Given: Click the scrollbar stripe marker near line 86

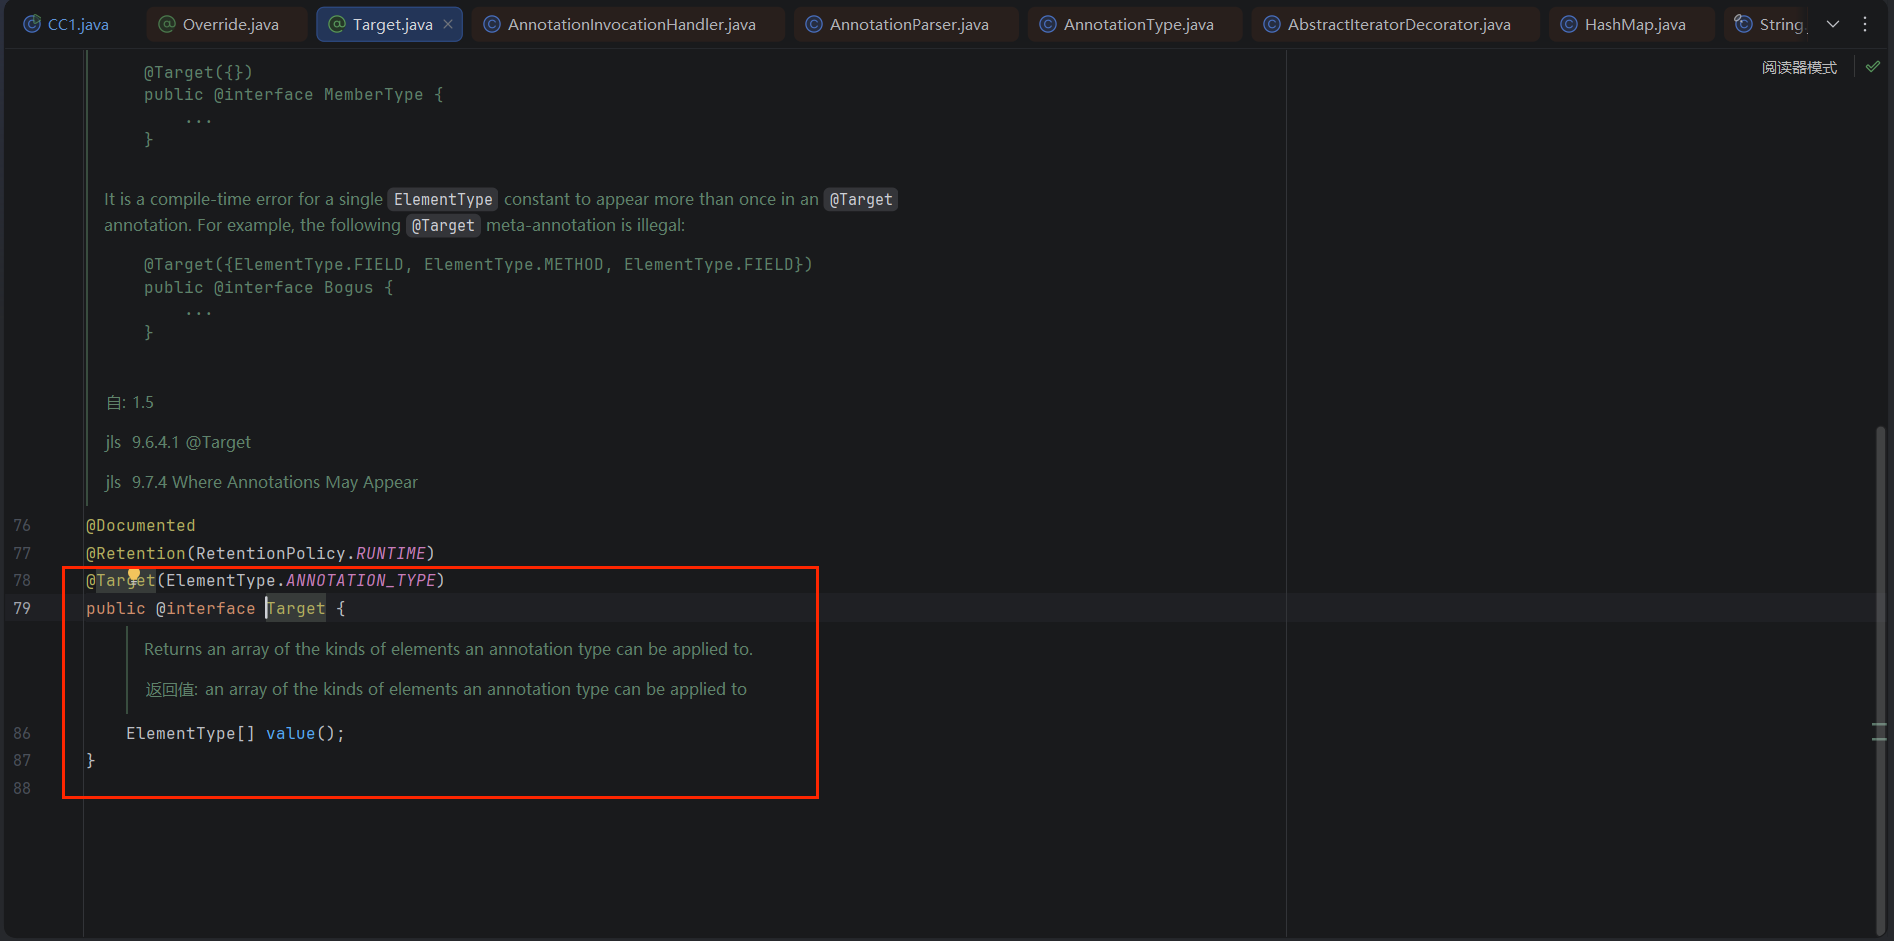Looking at the screenshot, I should (1879, 739).
